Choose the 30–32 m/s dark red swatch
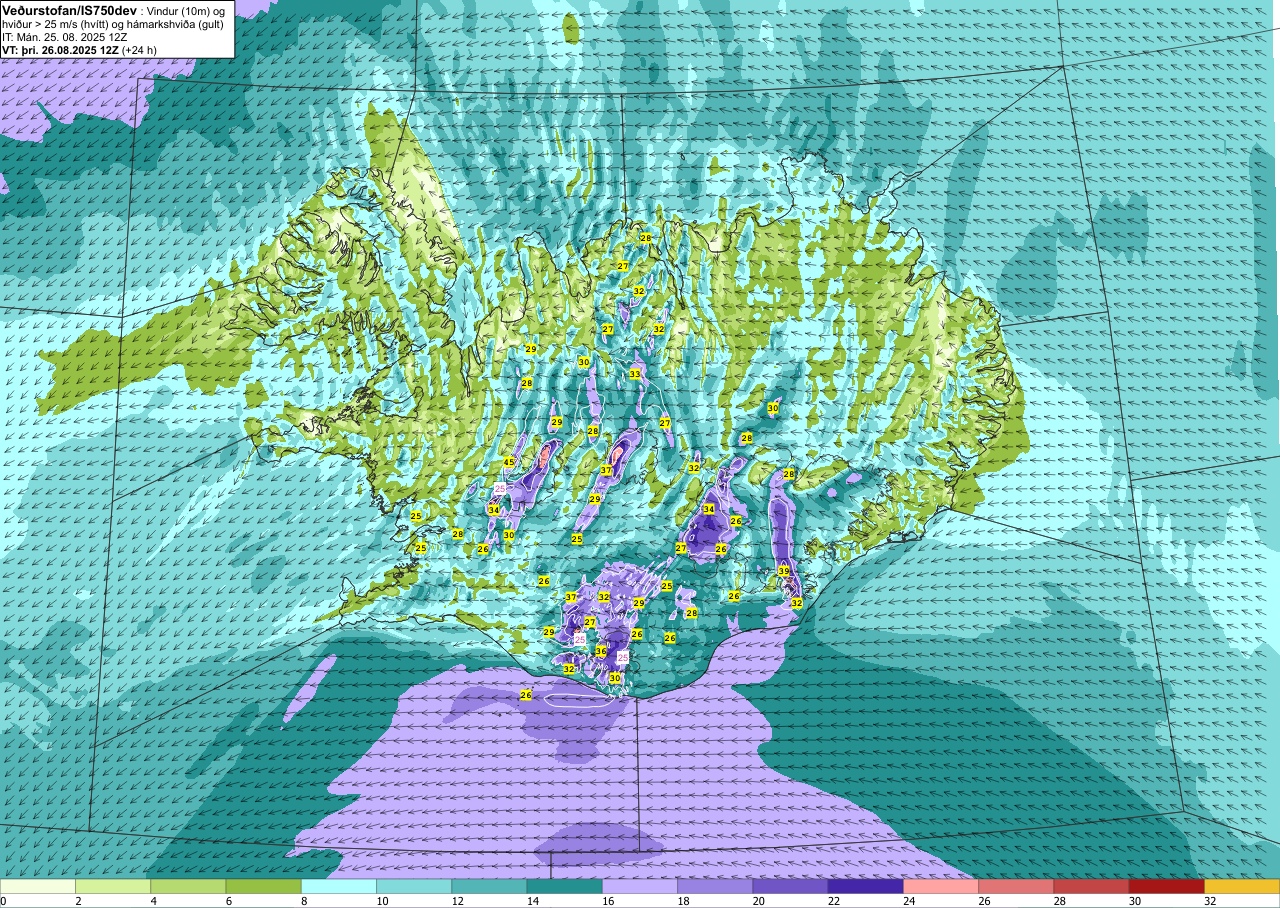The image size is (1280, 908). coord(1166,886)
